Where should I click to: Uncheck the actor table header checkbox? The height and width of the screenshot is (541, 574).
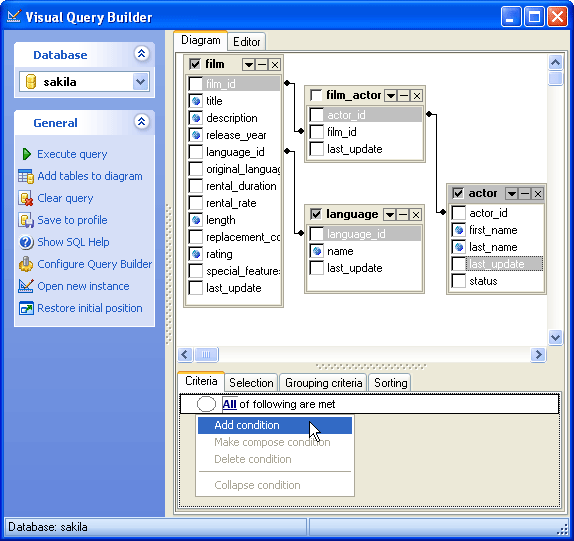[458, 193]
